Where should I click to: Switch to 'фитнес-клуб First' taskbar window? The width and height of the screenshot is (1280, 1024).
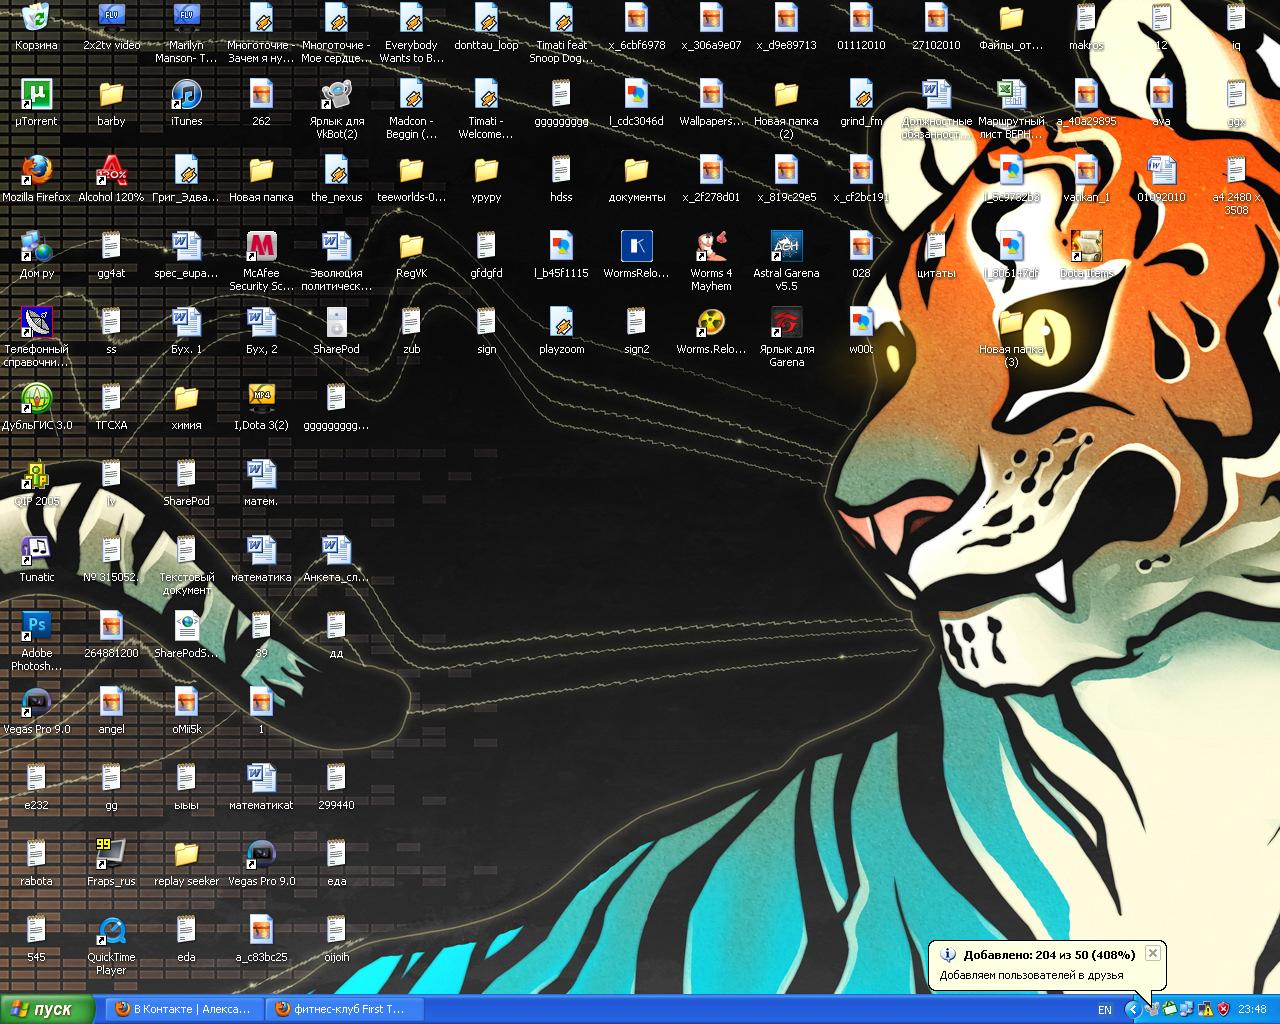point(342,1009)
